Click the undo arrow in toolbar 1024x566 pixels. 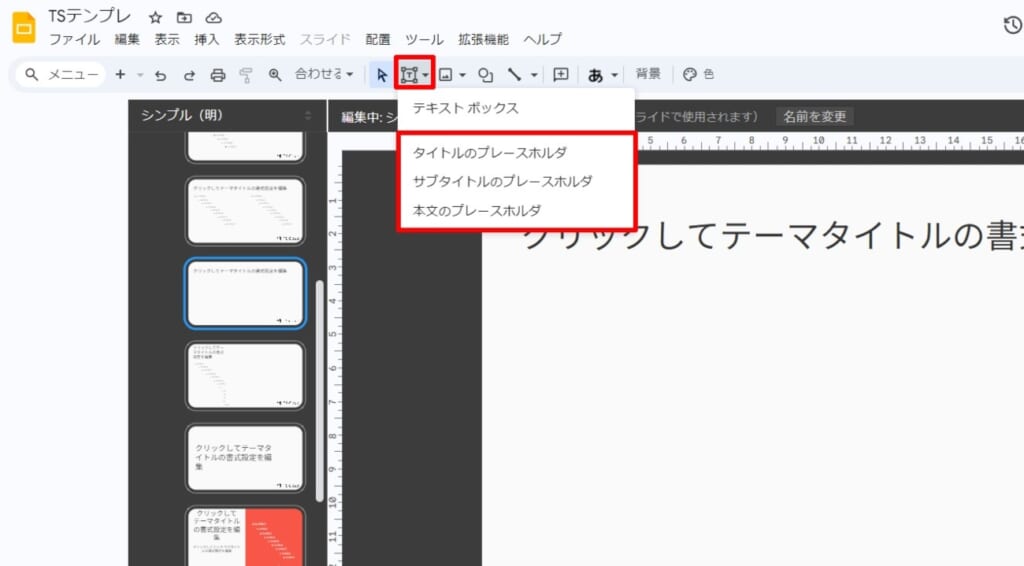[x=160, y=75]
